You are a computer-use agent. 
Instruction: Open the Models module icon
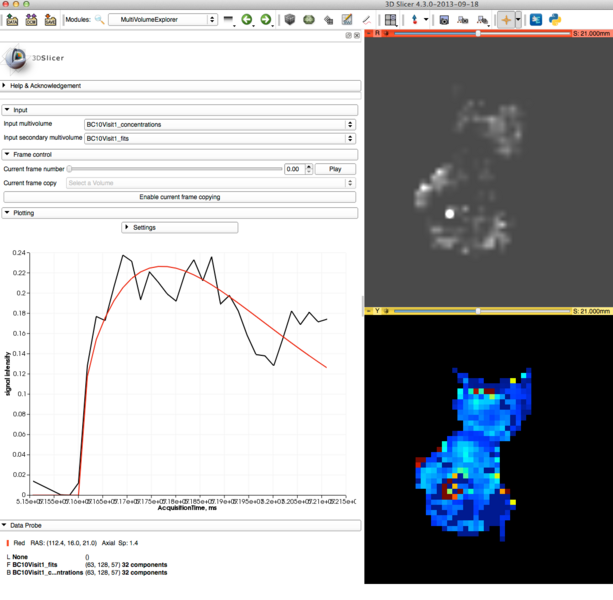point(309,19)
